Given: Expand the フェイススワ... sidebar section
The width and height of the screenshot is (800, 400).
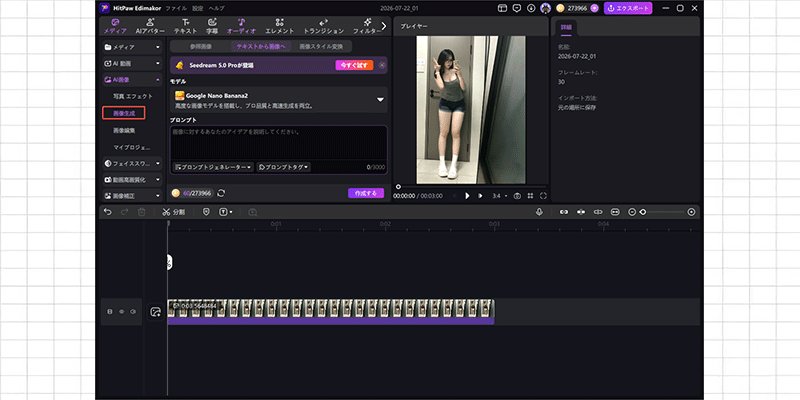Looking at the screenshot, I should pyautogui.click(x=132, y=163).
